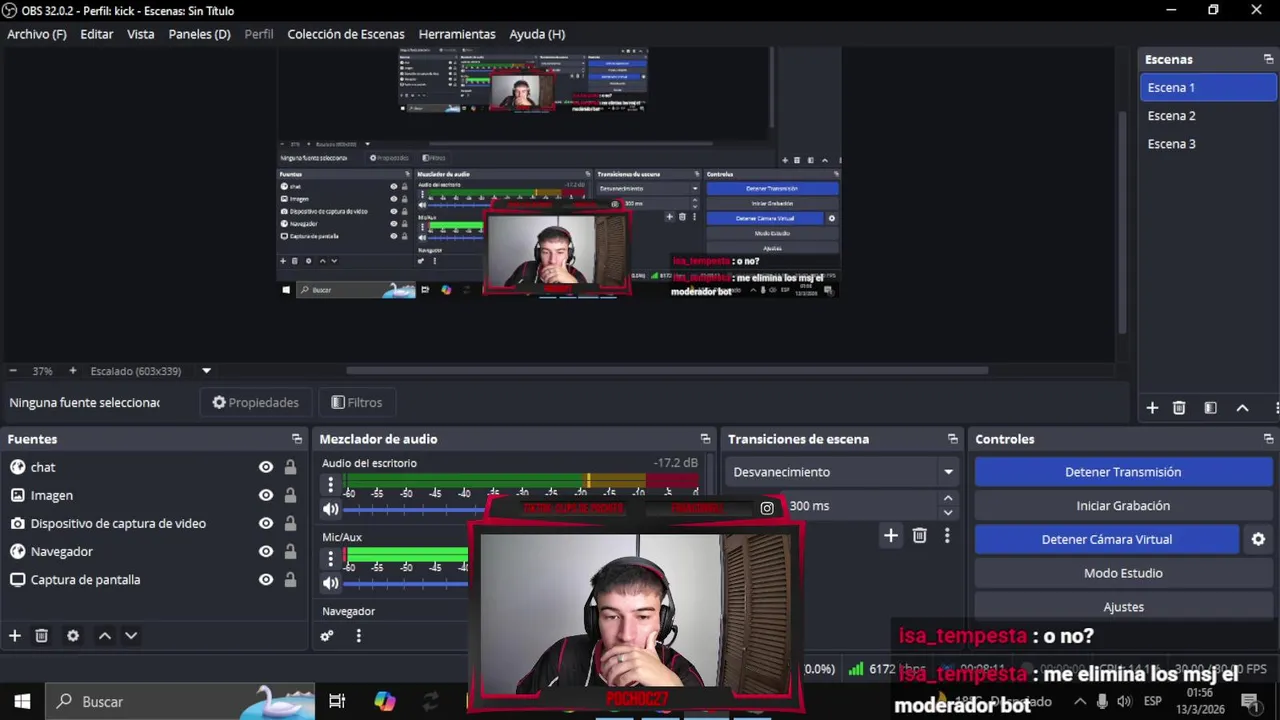Zoom in preview with plus icon

[x=72, y=371]
